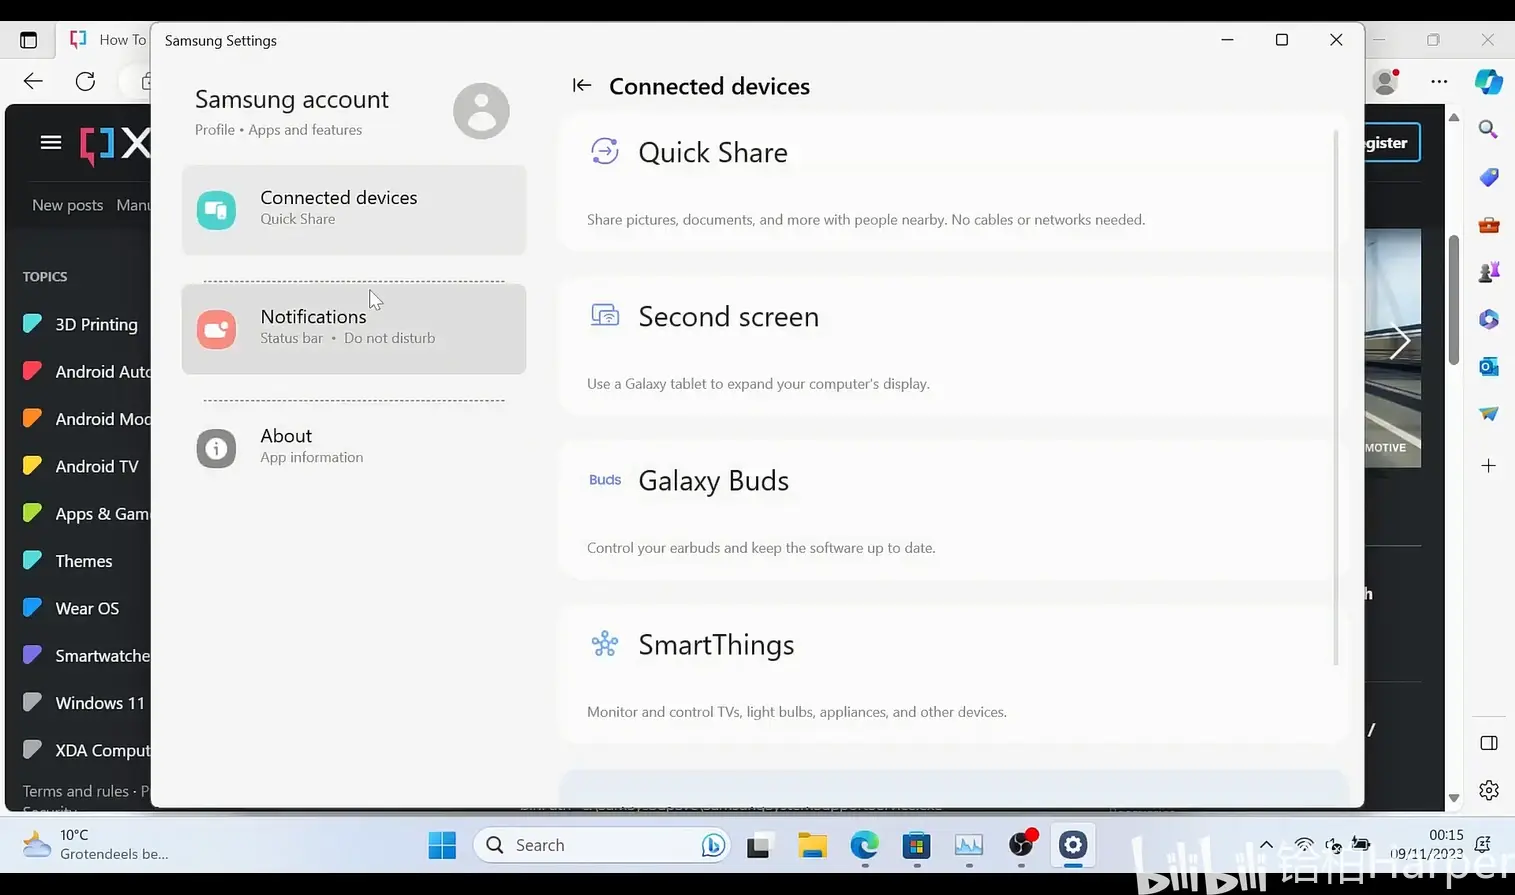
Task: Open the browser tab actions icon
Action: coord(28,40)
